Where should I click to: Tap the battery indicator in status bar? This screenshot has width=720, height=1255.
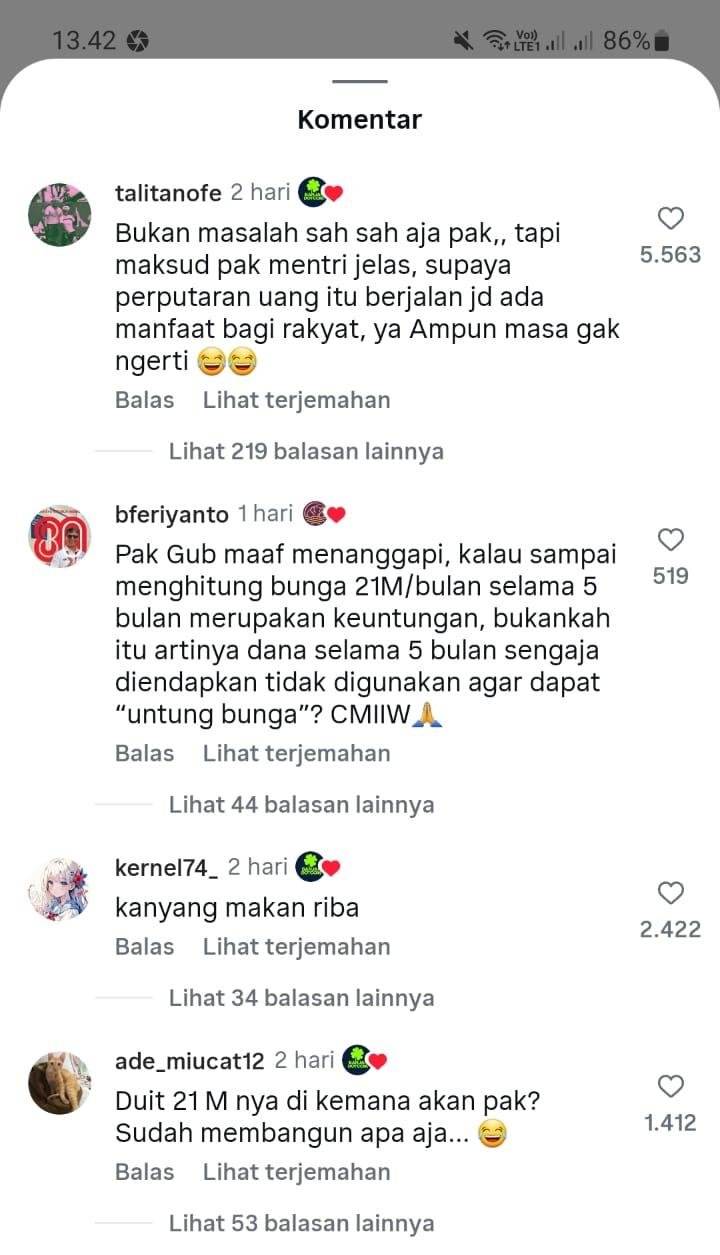(661, 41)
